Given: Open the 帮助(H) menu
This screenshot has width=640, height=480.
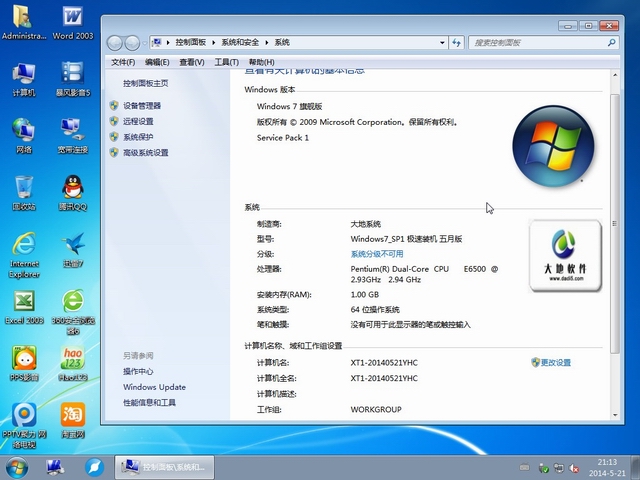Looking at the screenshot, I should 261,62.
